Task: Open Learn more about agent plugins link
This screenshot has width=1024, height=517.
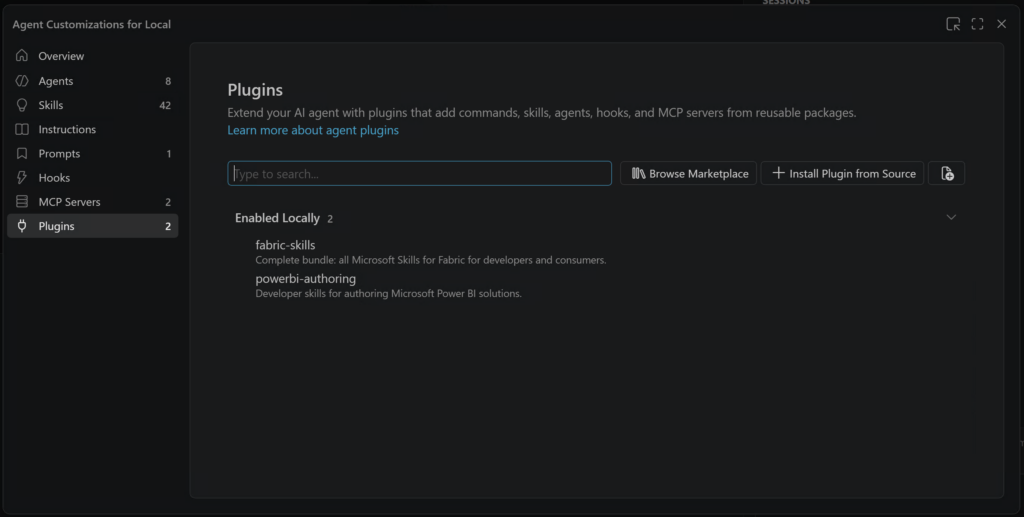Action: tap(313, 130)
